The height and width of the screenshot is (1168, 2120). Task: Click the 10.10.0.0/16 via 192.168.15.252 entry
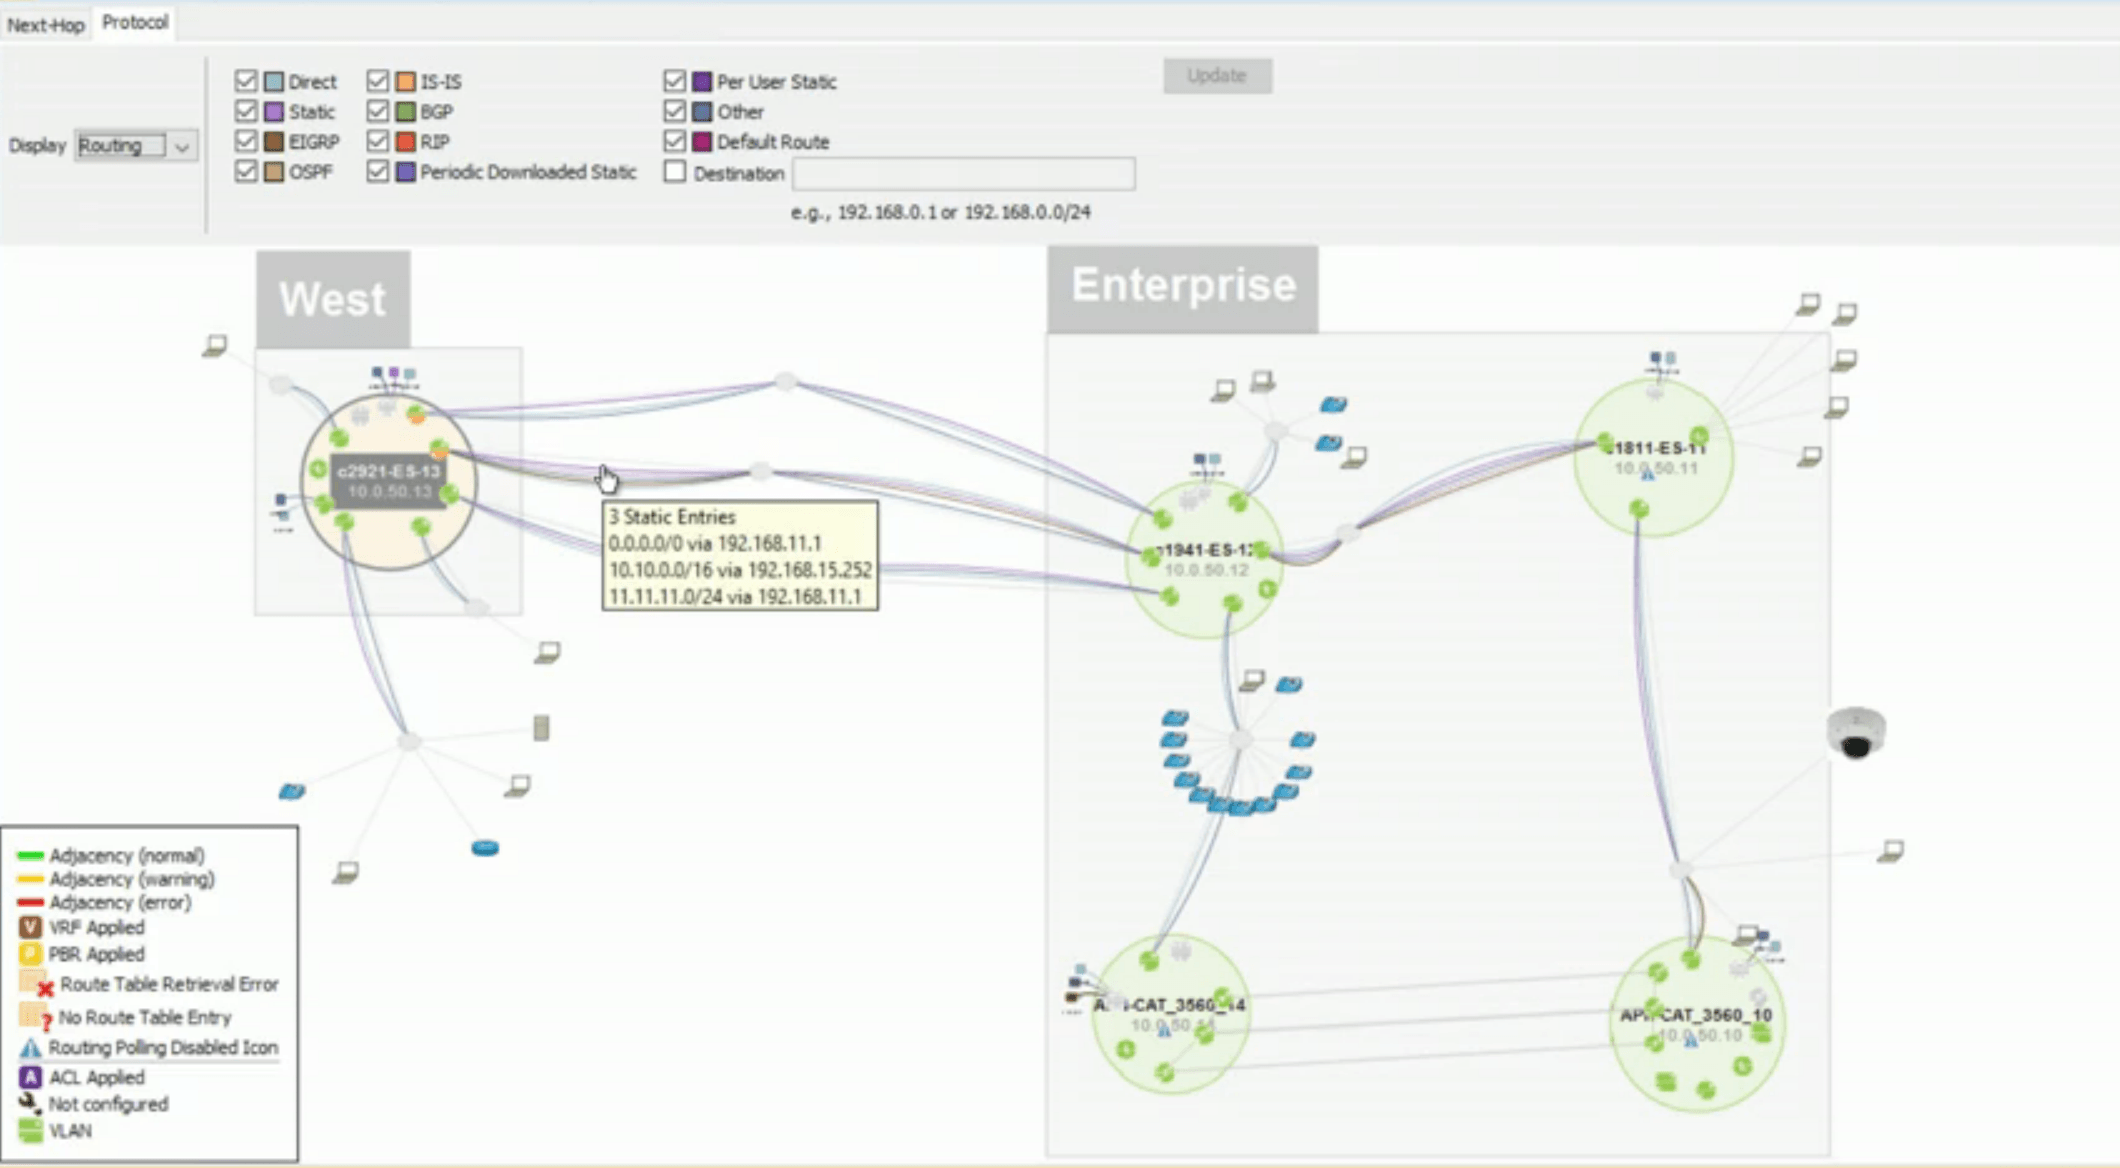pyautogui.click(x=740, y=570)
